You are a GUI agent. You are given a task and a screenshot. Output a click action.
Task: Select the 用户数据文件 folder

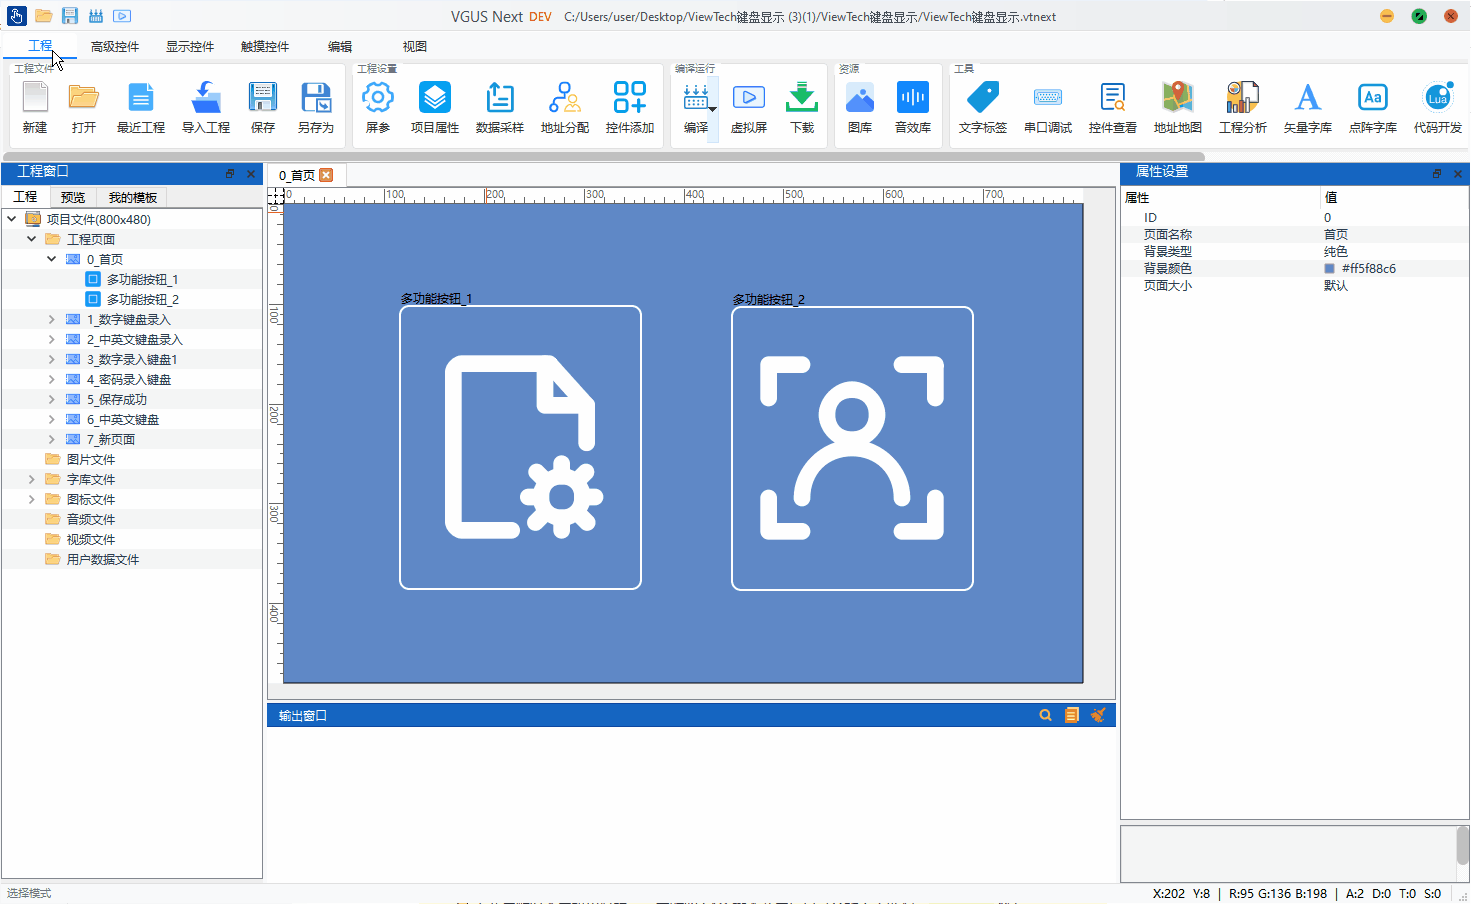coord(102,559)
